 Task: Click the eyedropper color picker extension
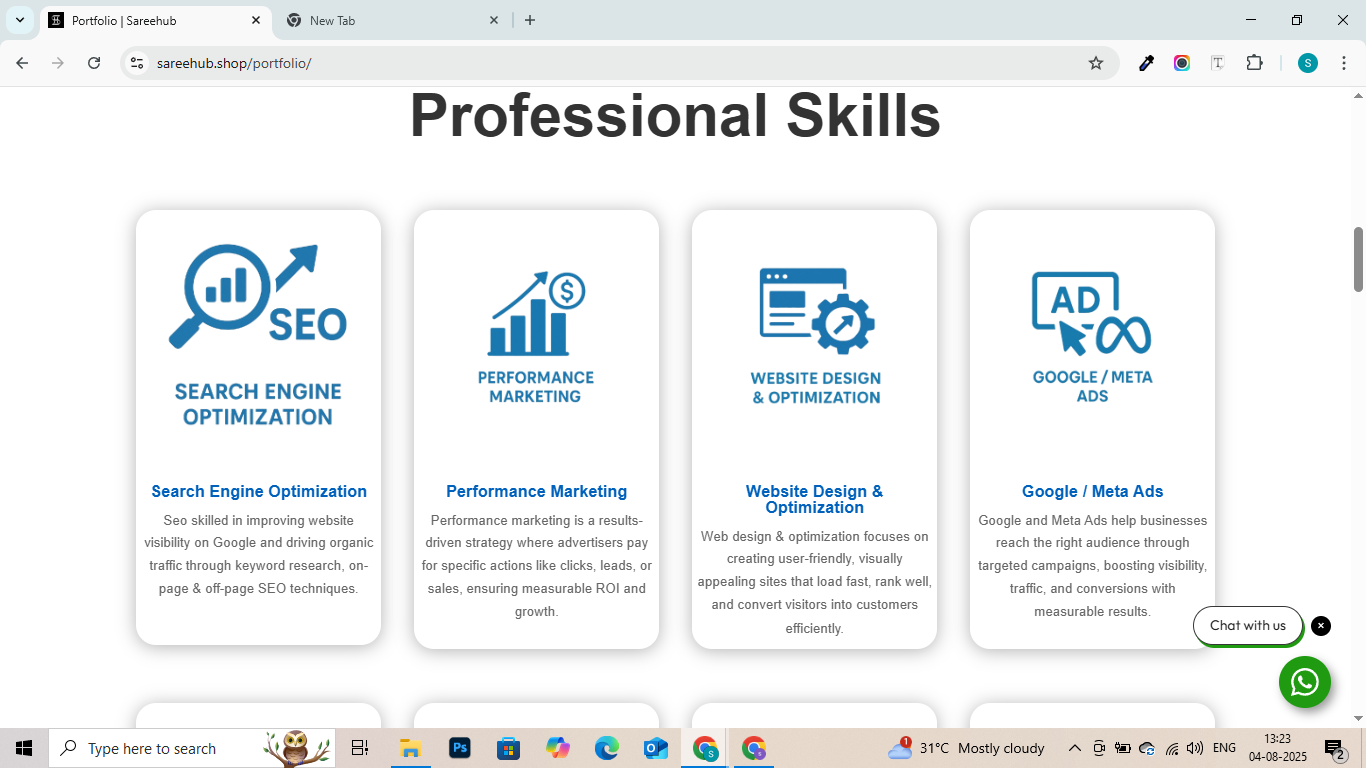tap(1147, 63)
